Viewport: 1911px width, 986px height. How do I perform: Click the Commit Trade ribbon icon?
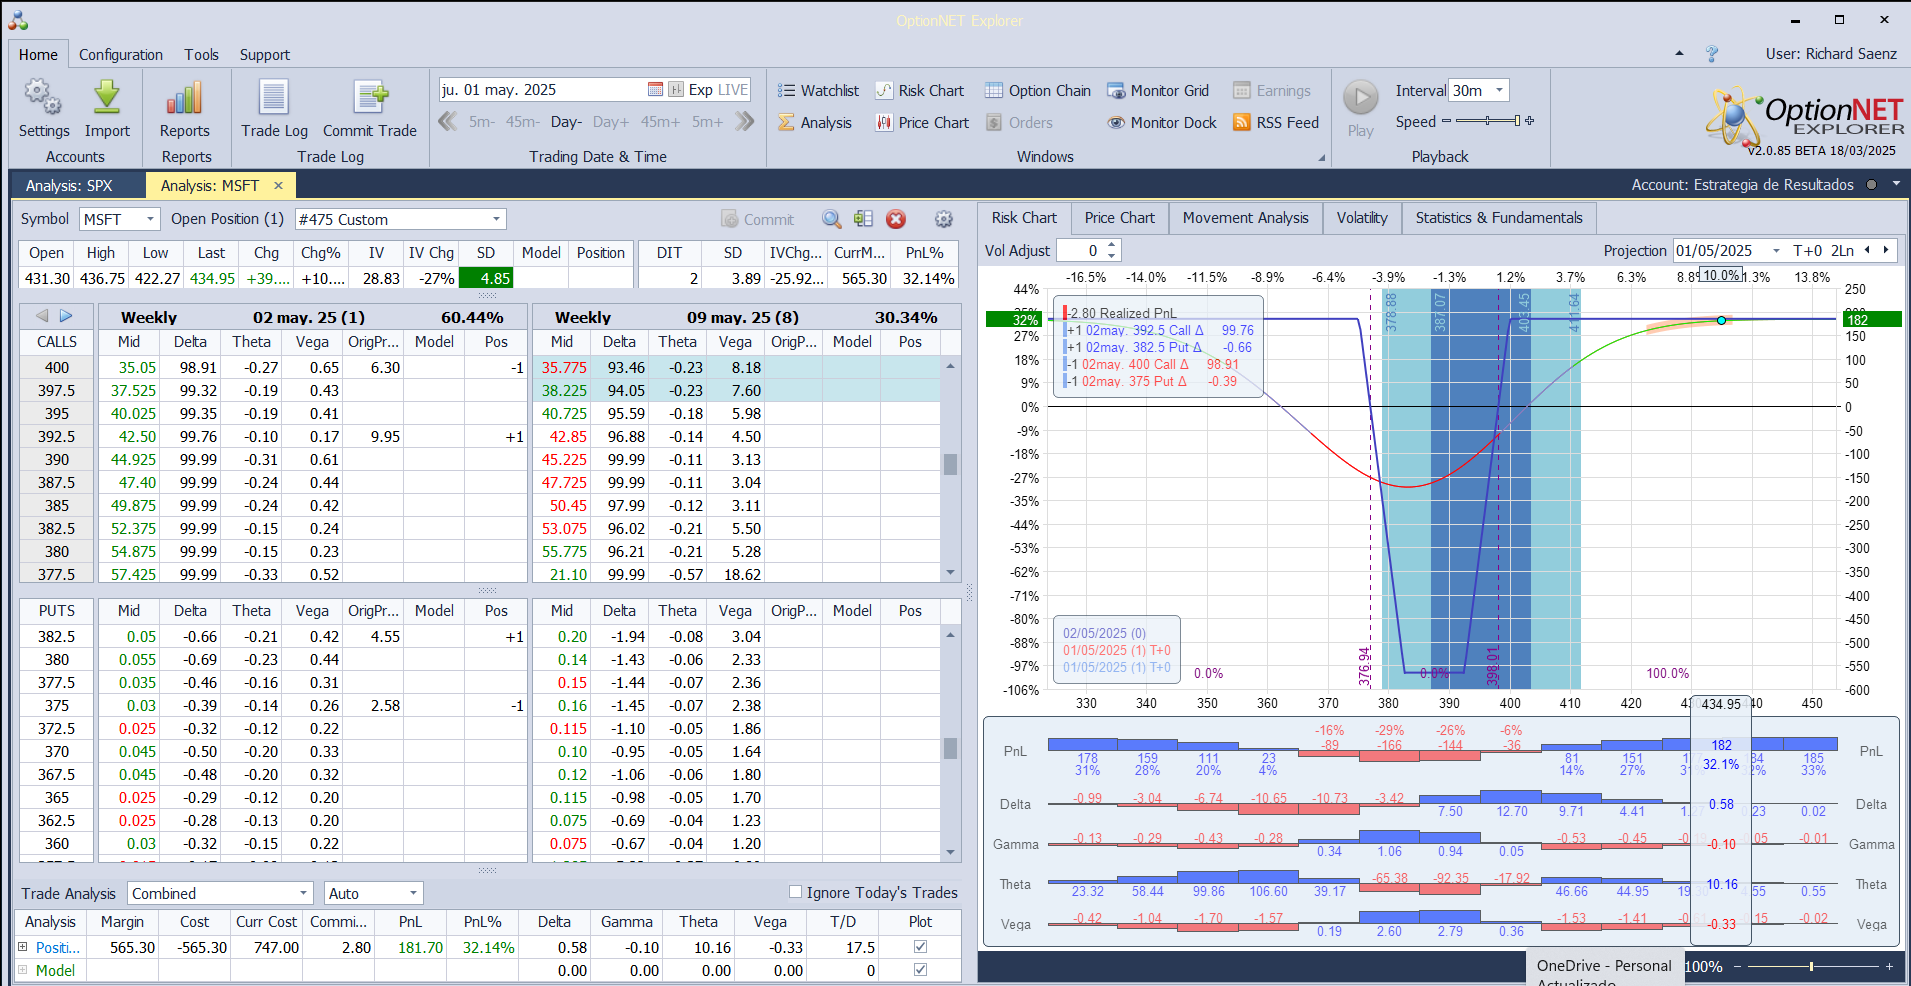tap(369, 108)
